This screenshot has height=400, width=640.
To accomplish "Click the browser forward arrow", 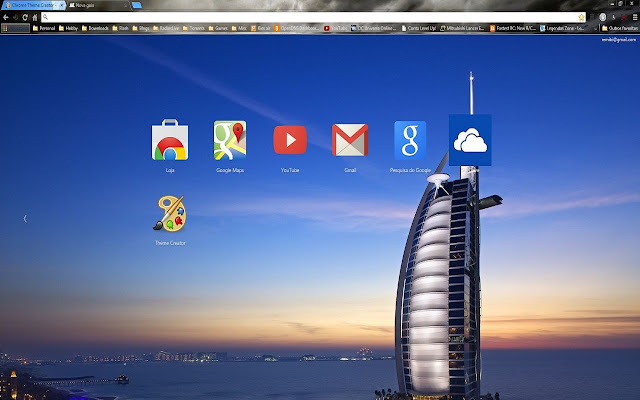I will click(16, 17).
